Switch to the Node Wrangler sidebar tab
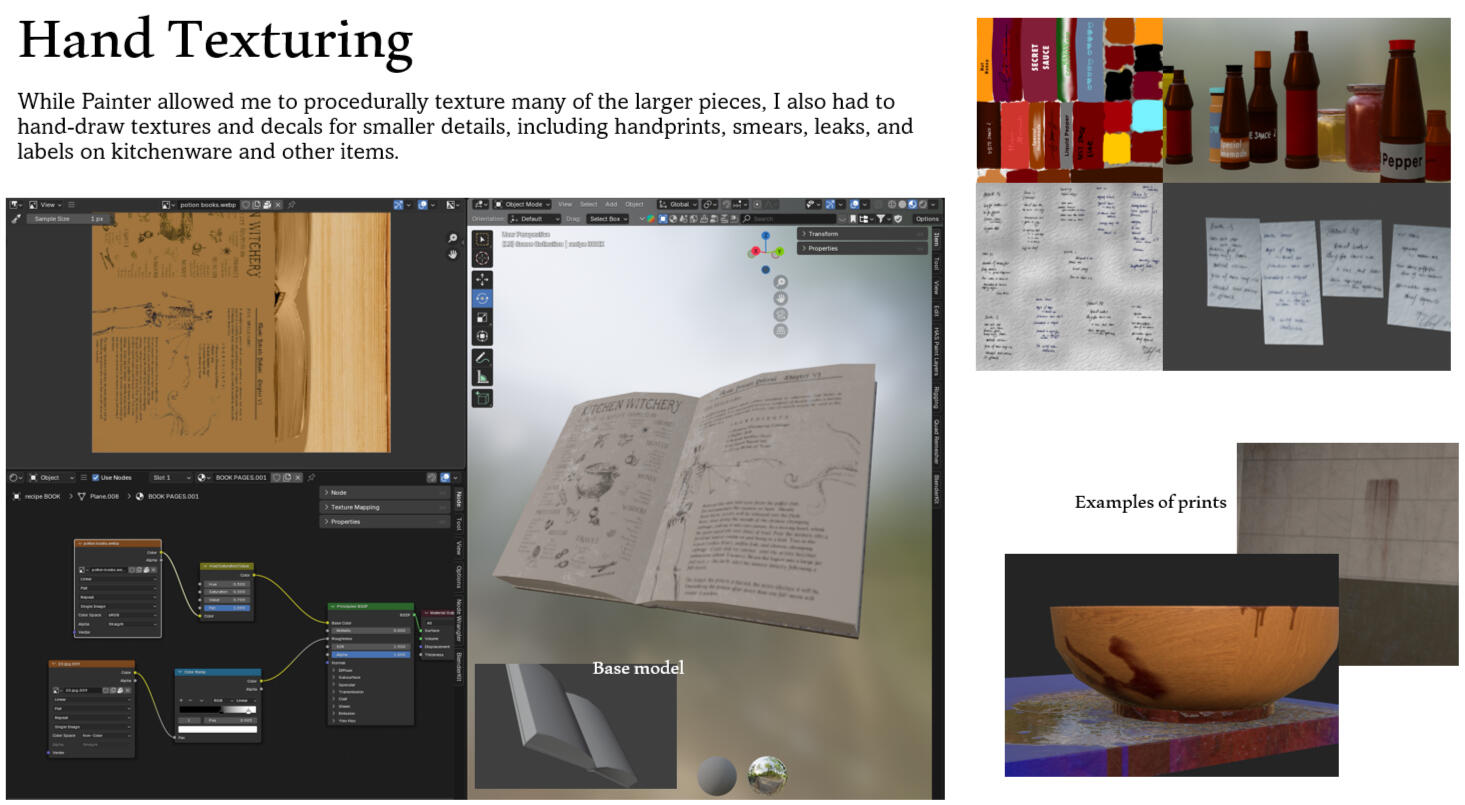 [459, 620]
